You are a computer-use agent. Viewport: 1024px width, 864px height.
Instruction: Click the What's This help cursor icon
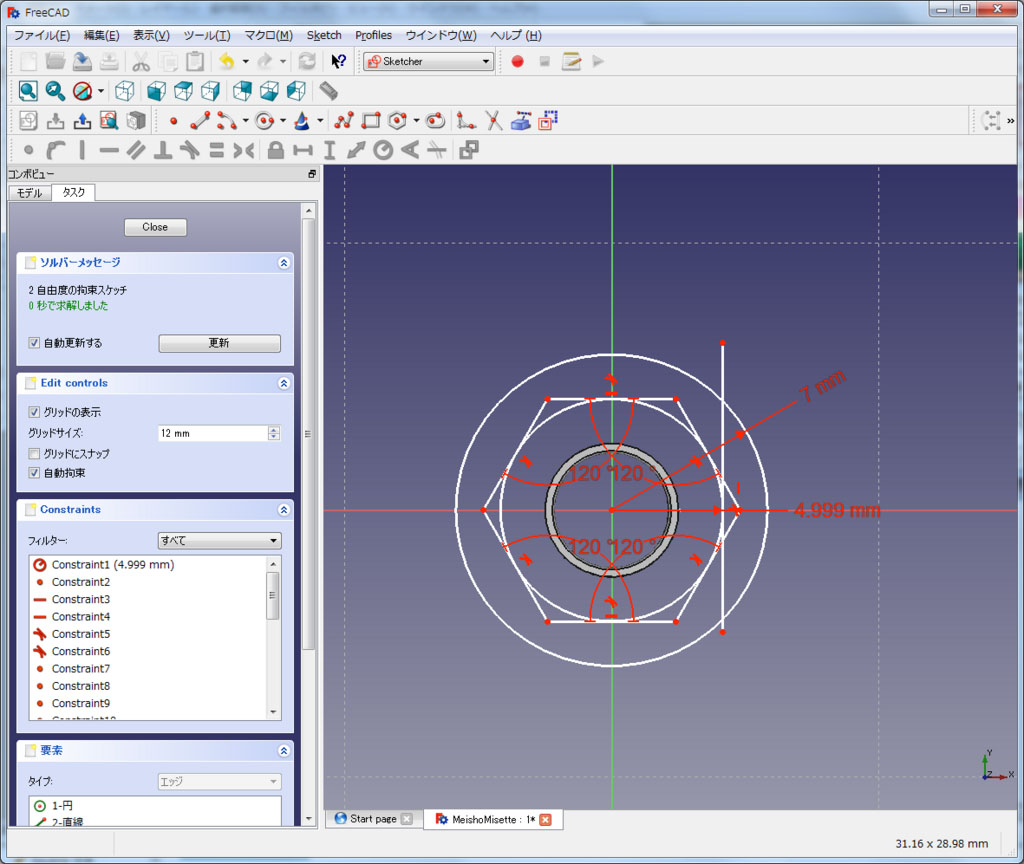(x=338, y=61)
